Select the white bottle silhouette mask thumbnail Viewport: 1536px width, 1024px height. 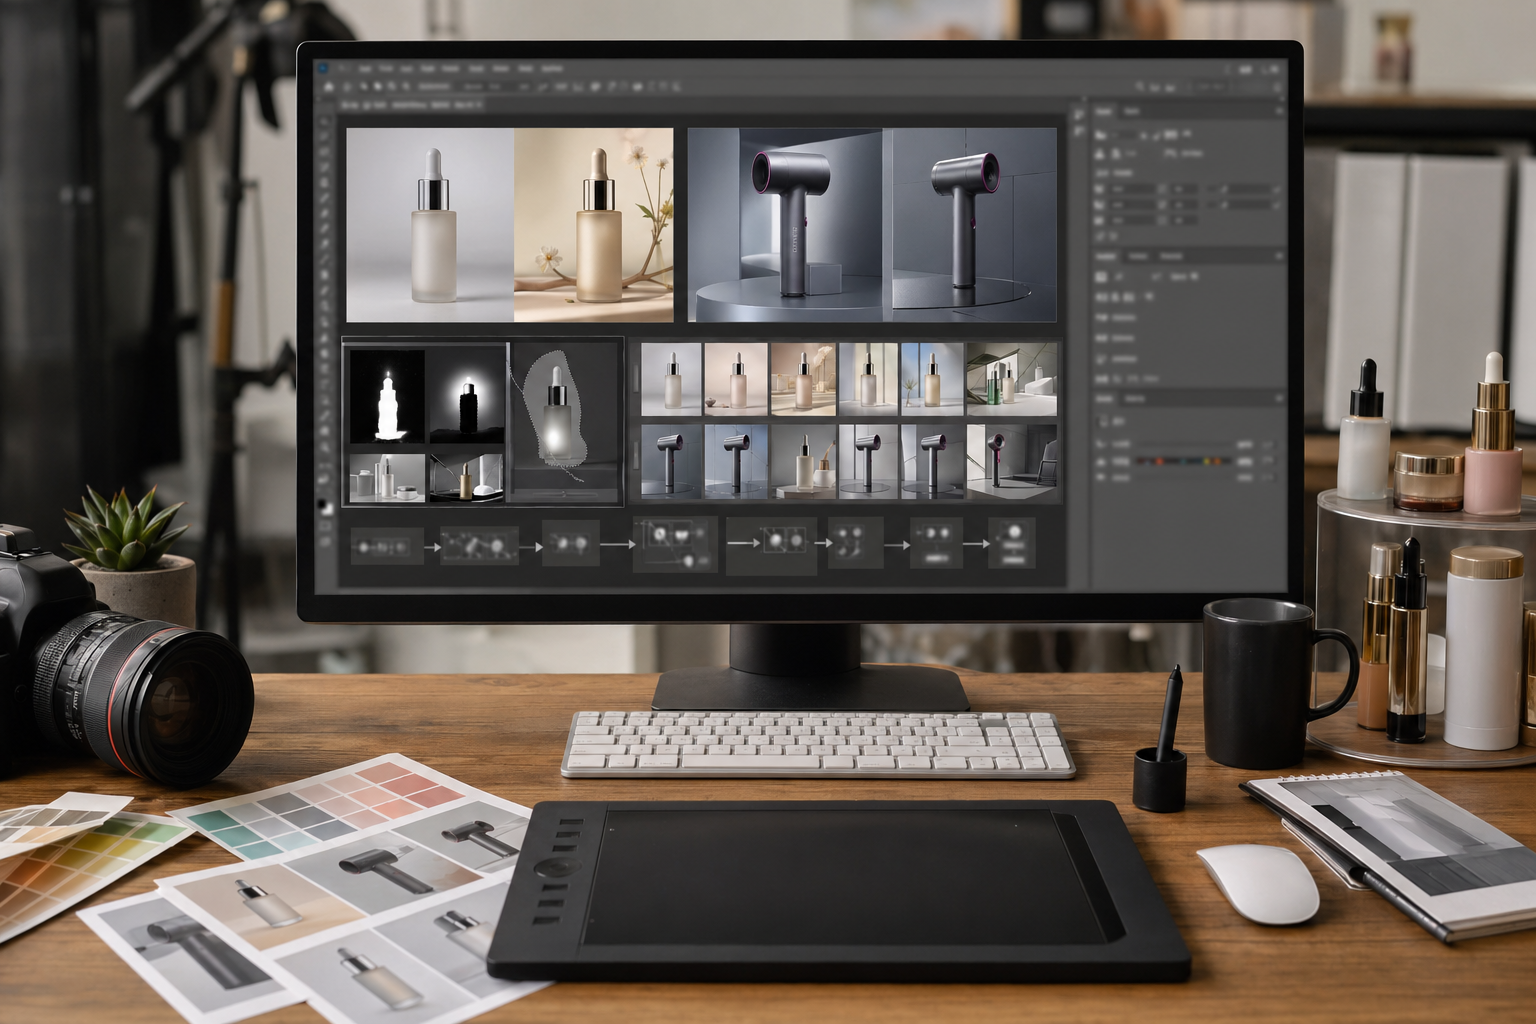click(x=387, y=396)
